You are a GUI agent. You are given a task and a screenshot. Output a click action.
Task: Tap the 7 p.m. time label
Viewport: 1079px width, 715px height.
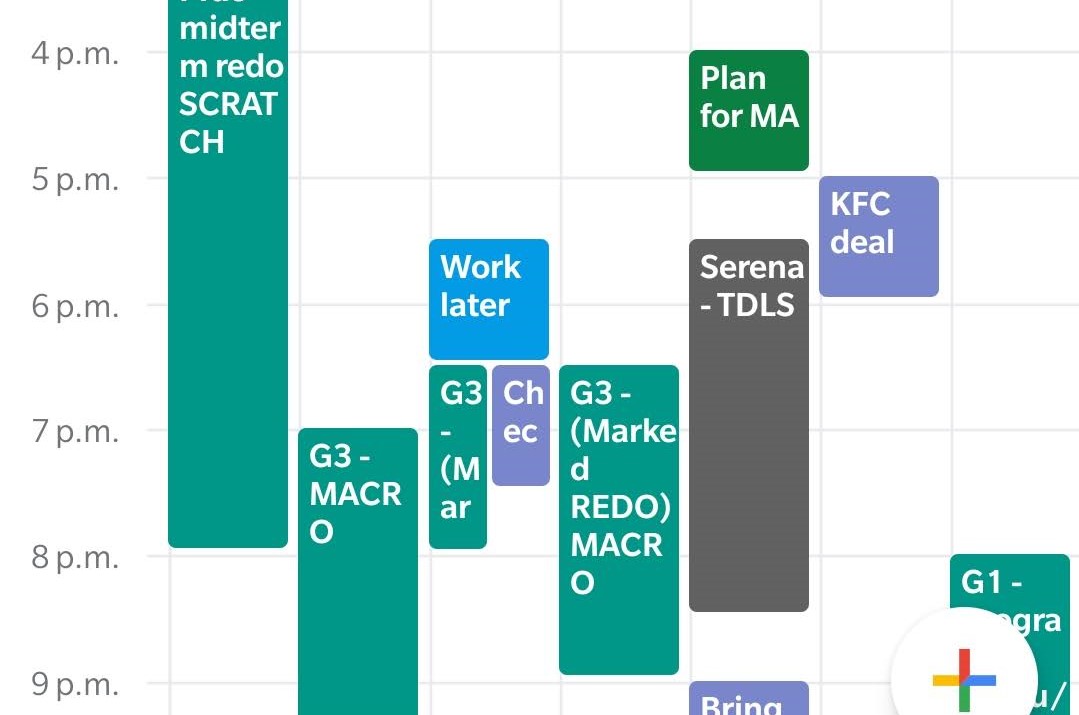pyautogui.click(x=75, y=431)
